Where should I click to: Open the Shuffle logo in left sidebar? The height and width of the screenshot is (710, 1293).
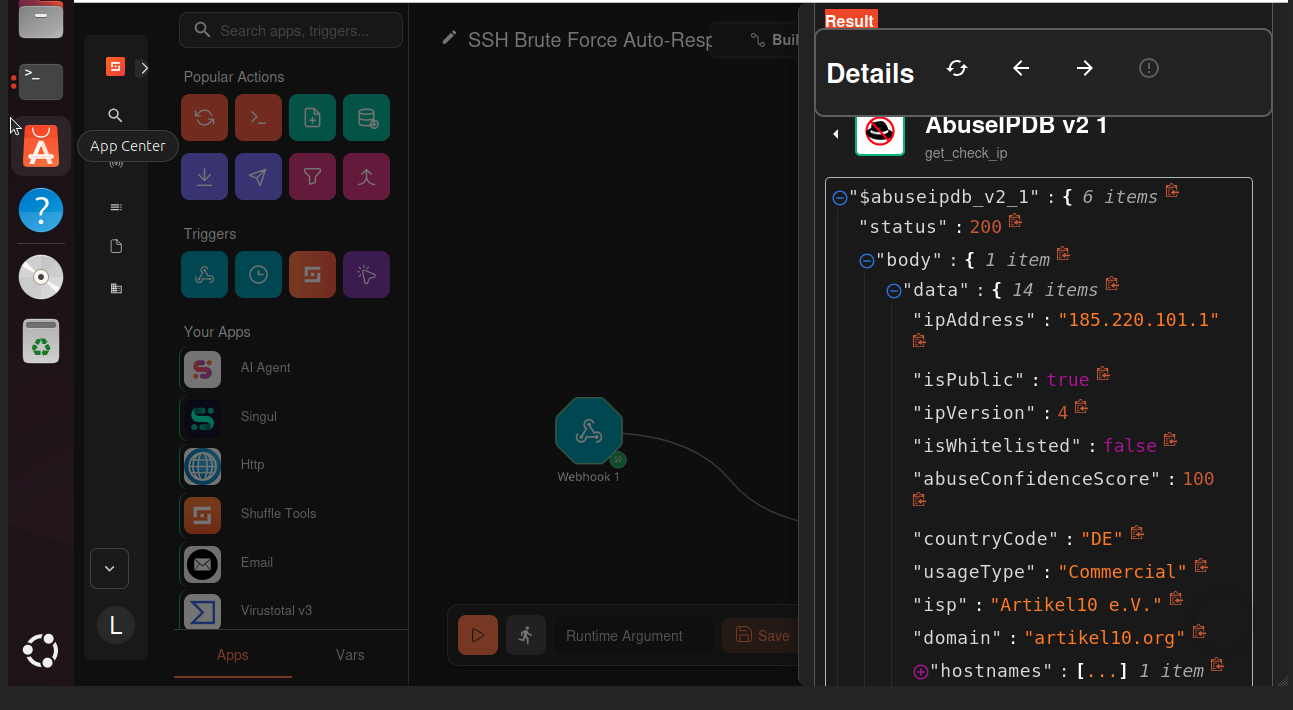(x=116, y=67)
